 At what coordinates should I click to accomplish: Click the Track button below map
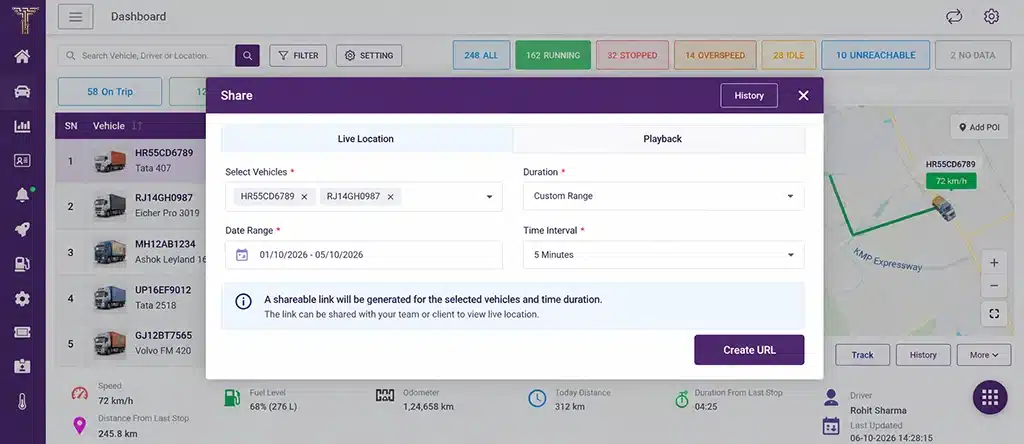pos(862,355)
